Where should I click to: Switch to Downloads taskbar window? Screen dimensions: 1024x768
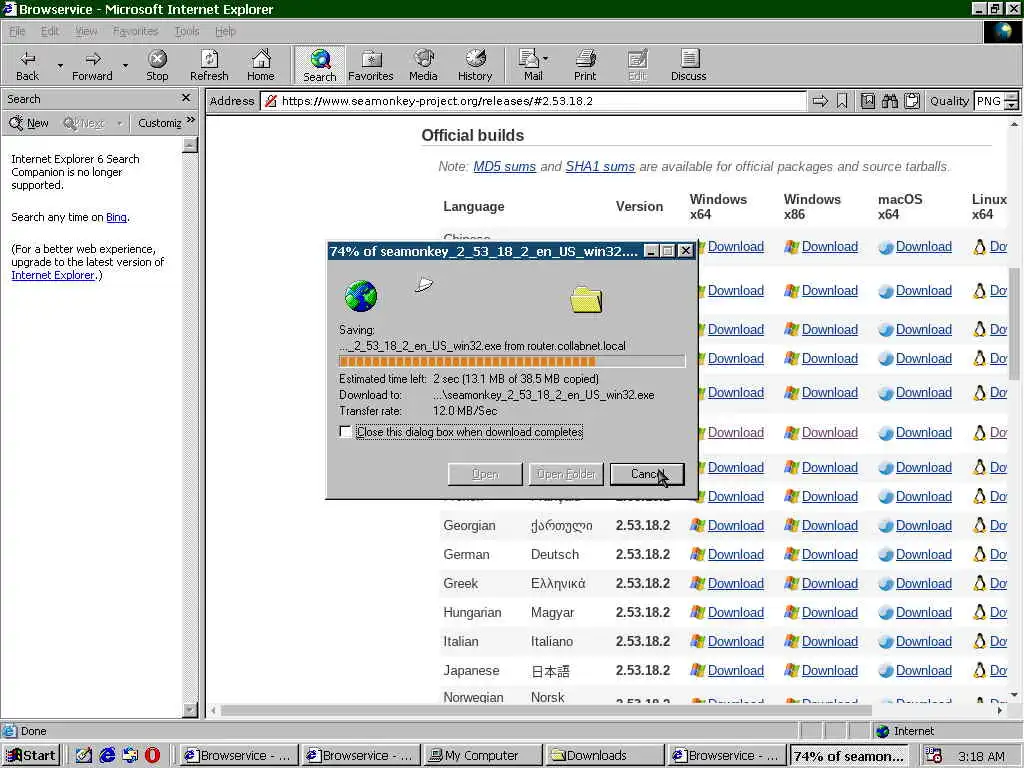(x=605, y=755)
